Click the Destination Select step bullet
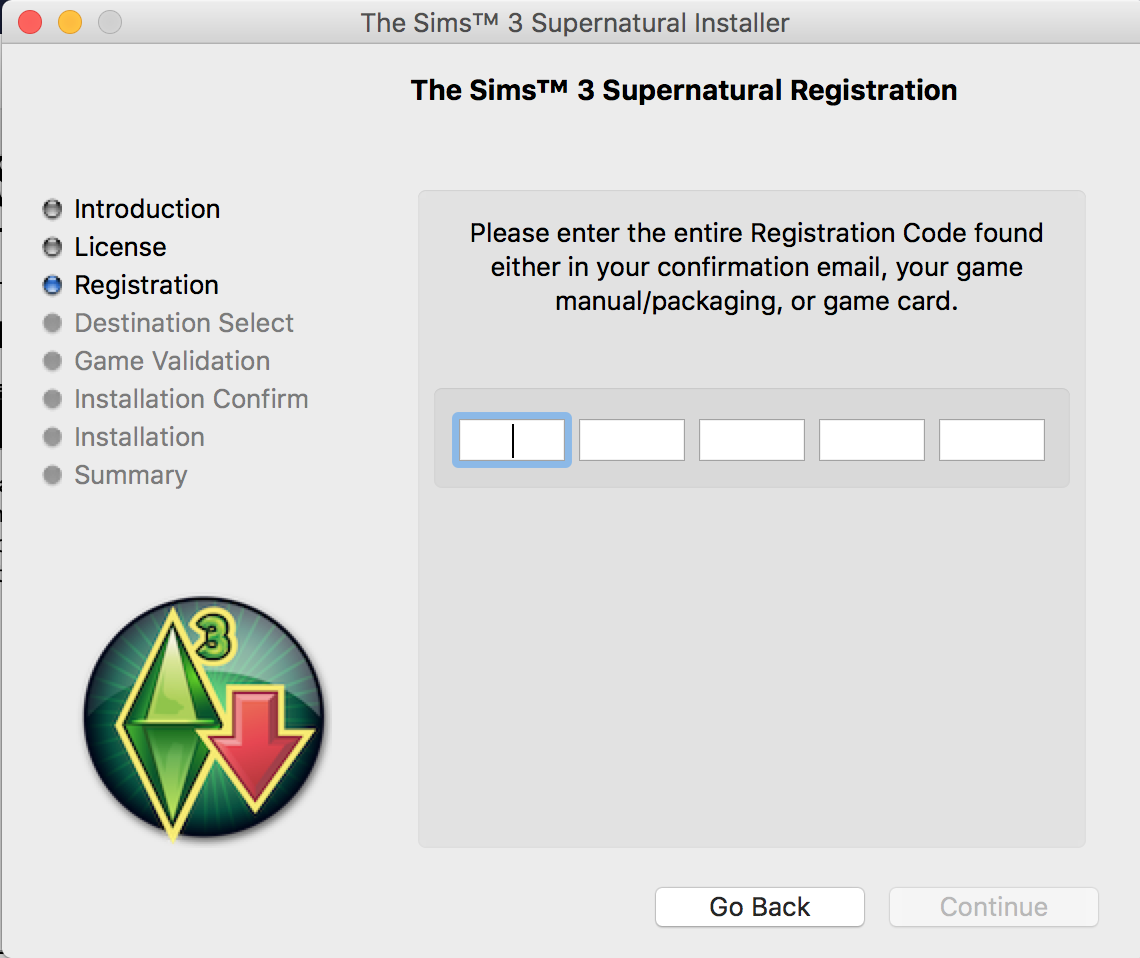 point(52,324)
